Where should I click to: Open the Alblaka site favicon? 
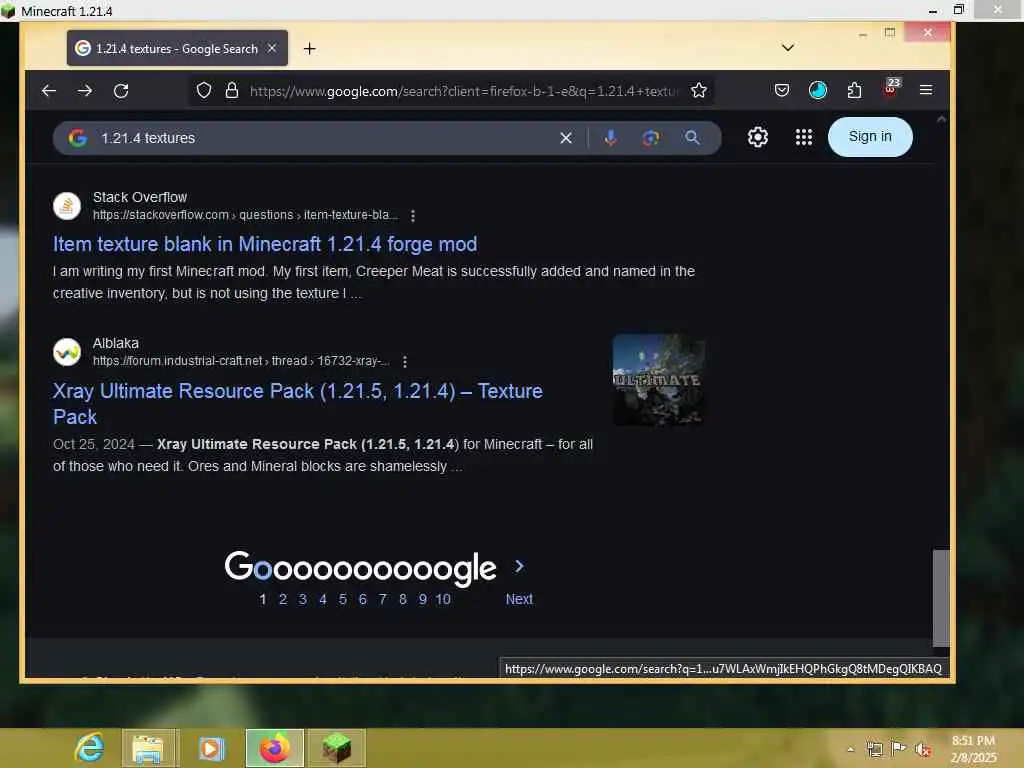pyautogui.click(x=67, y=352)
